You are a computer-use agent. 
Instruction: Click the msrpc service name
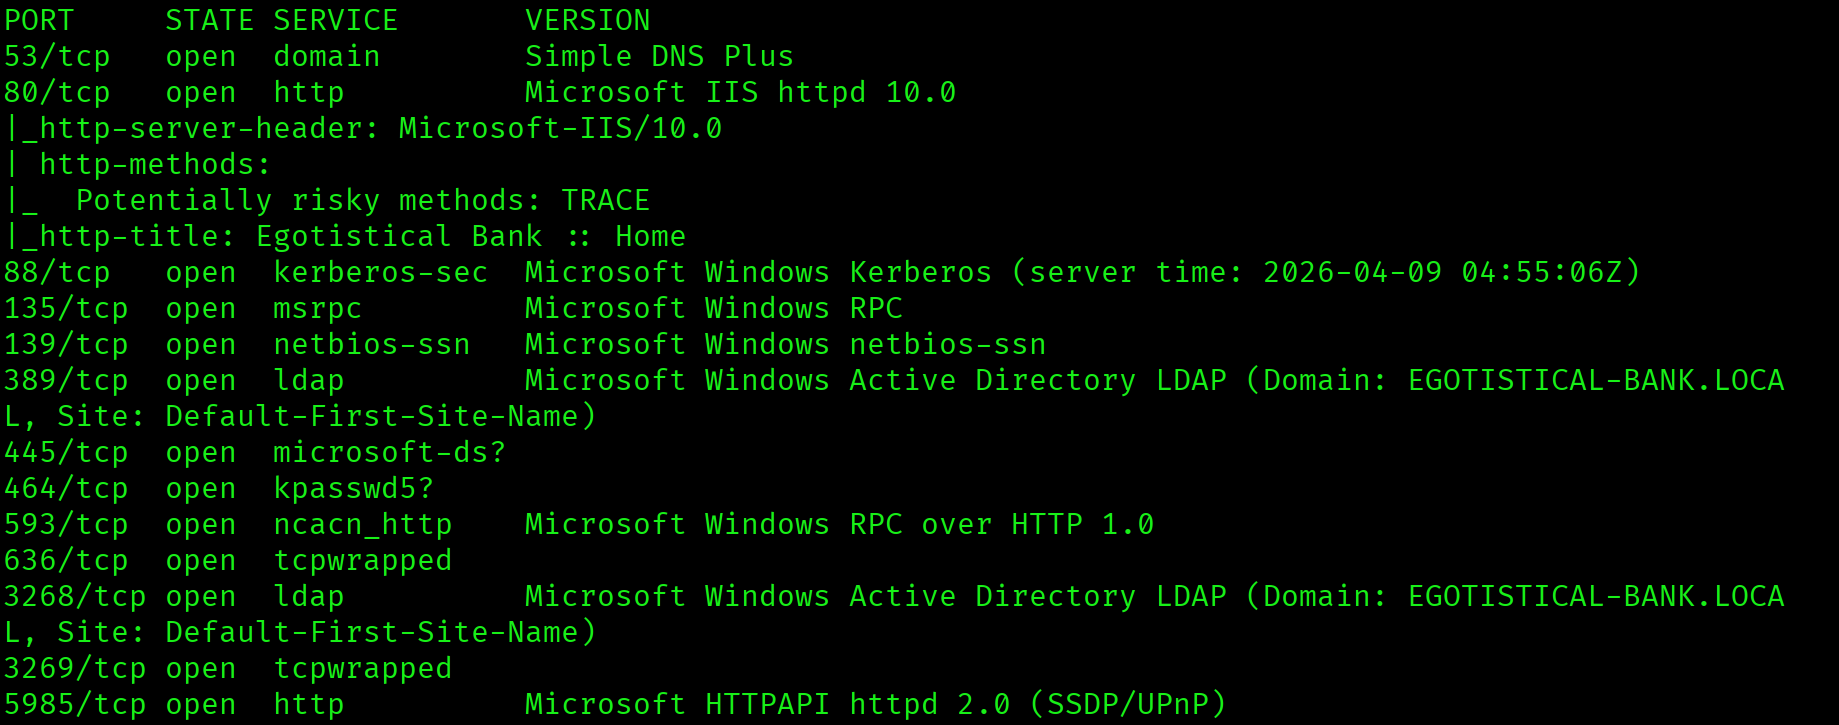click(317, 309)
